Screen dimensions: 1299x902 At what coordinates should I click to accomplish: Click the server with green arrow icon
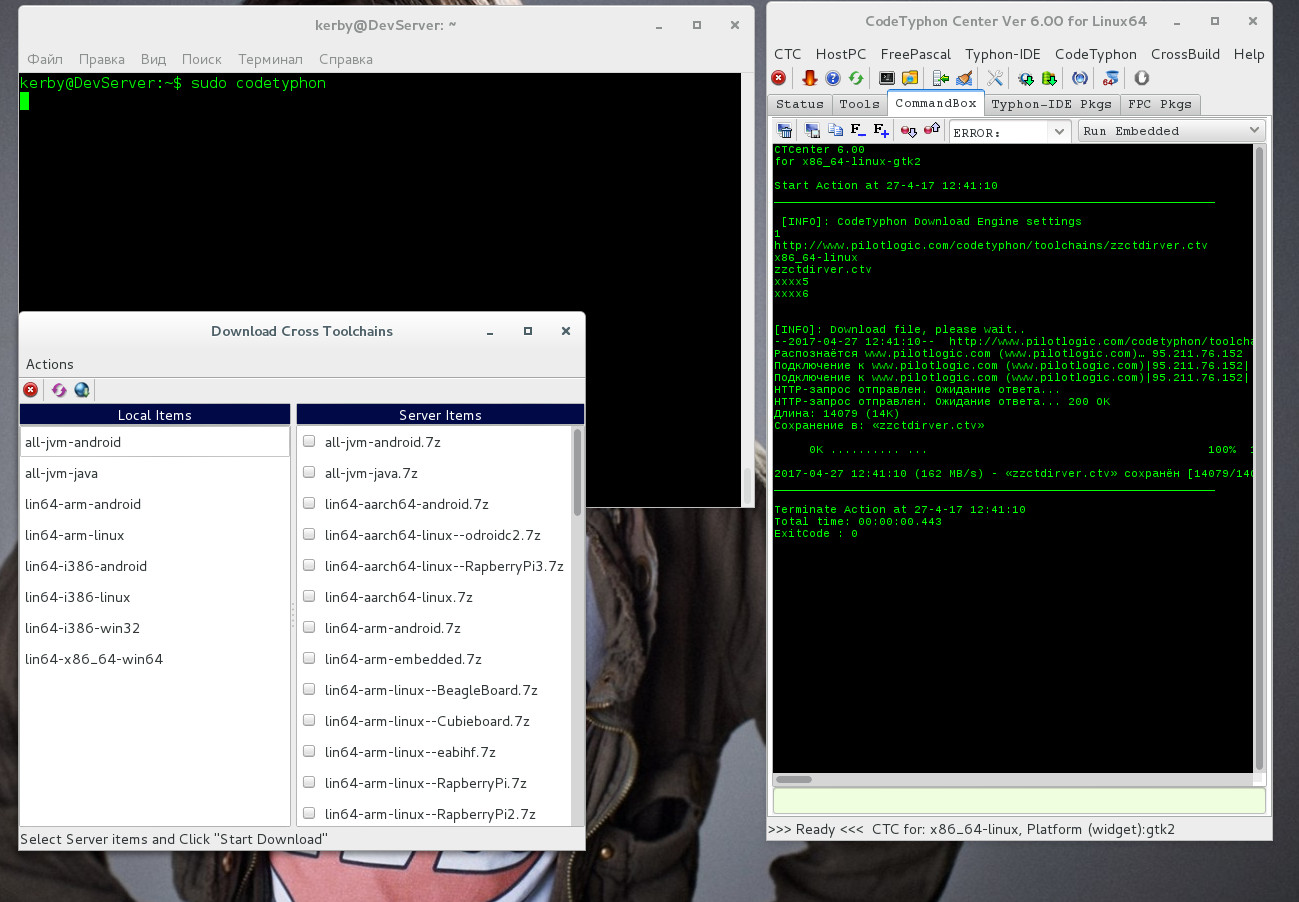(941, 78)
